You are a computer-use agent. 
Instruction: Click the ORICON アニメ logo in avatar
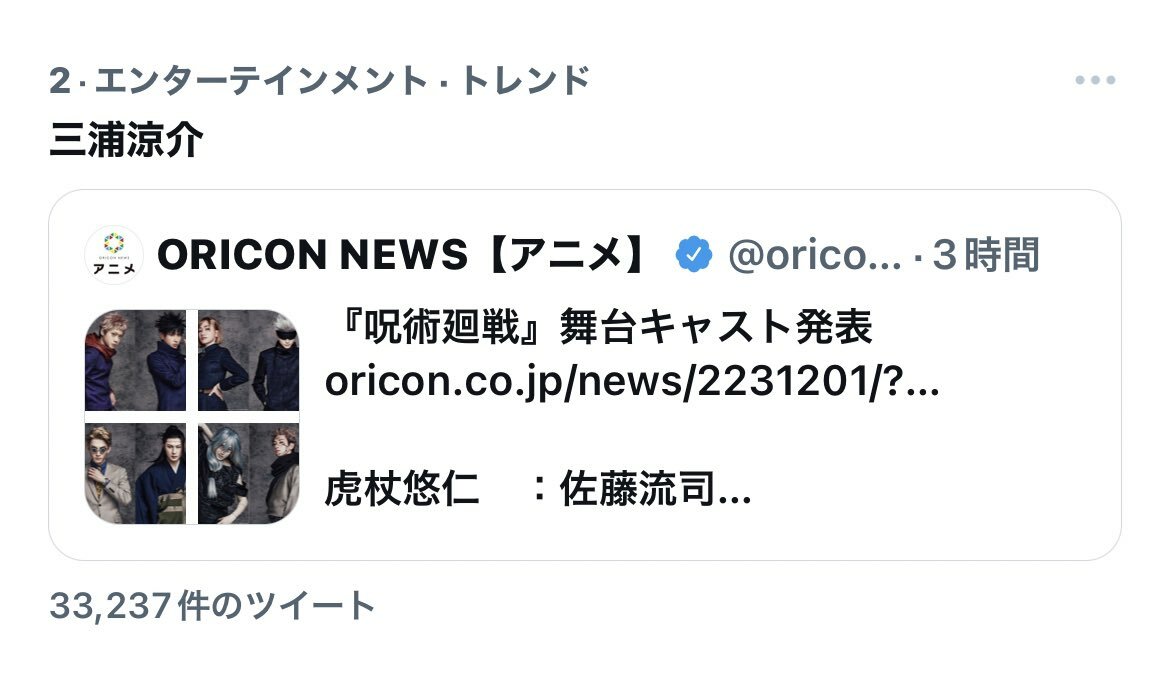(x=113, y=254)
